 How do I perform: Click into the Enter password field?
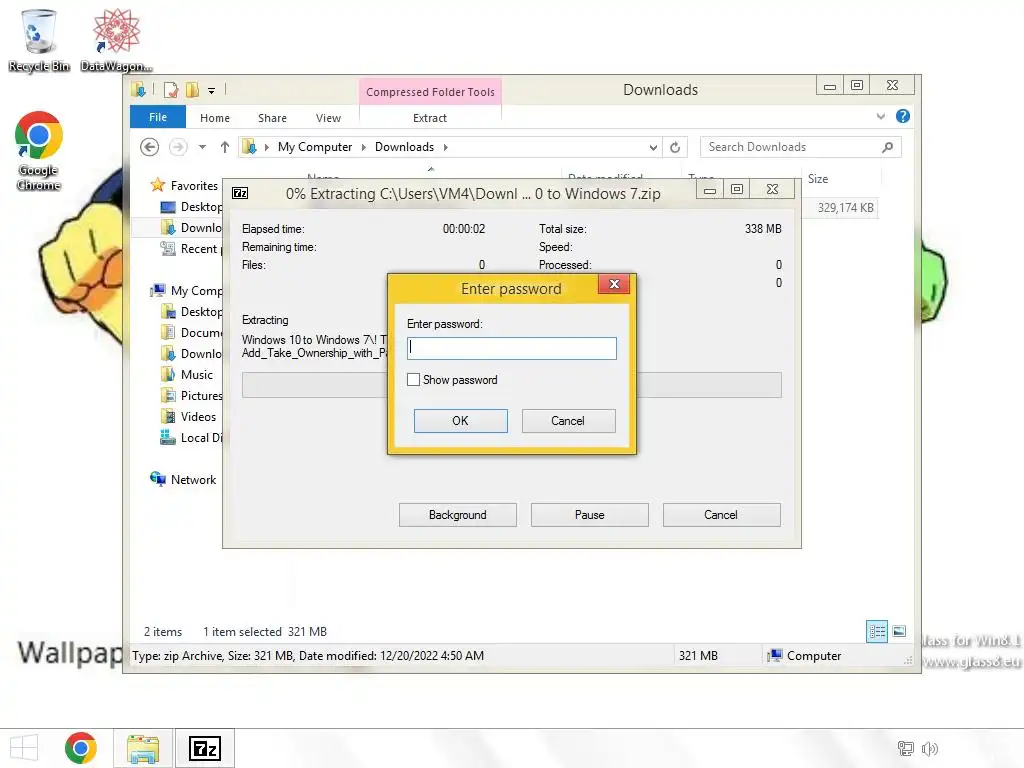[511, 348]
